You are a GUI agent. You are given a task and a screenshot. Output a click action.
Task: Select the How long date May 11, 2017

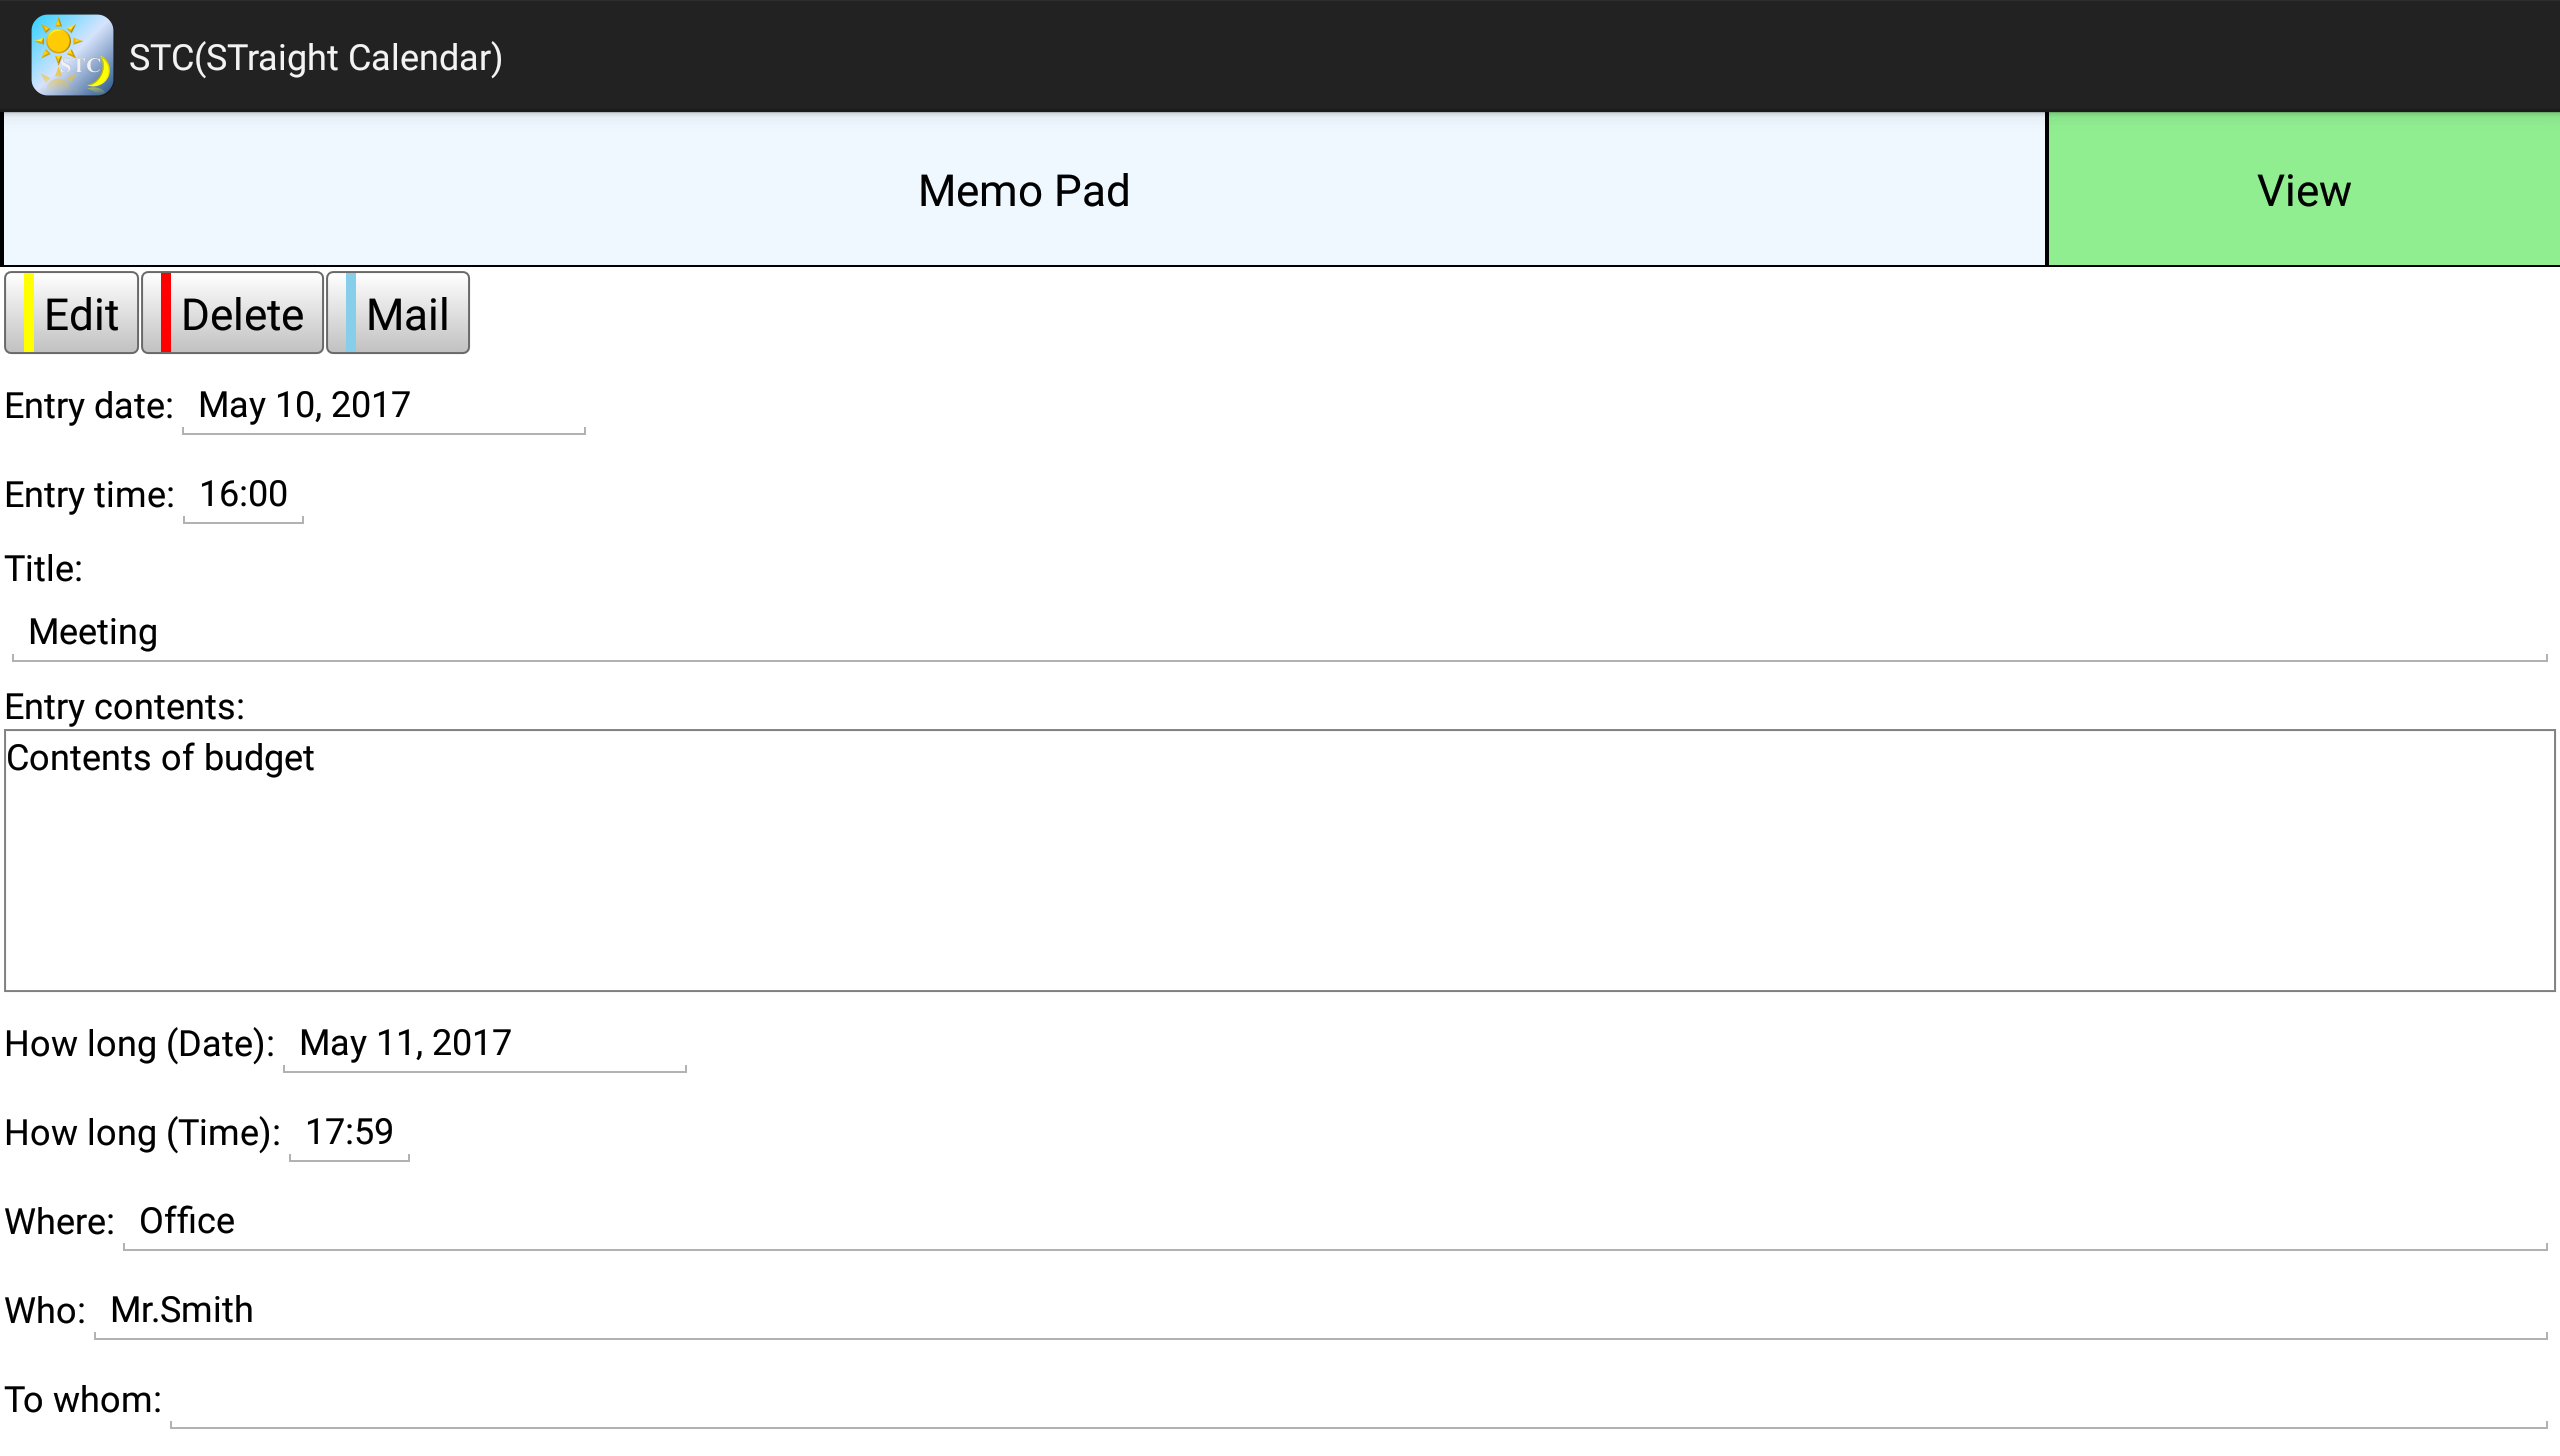484,1044
